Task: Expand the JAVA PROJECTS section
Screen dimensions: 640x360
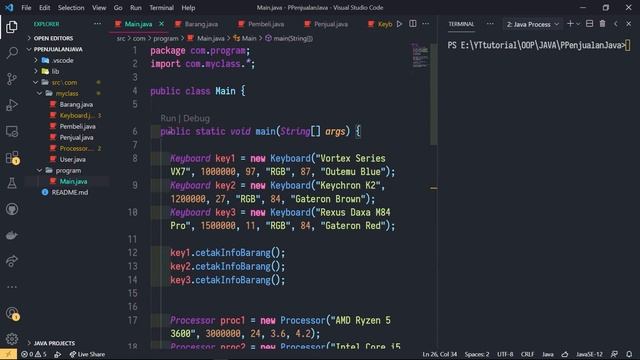Action: point(54,343)
